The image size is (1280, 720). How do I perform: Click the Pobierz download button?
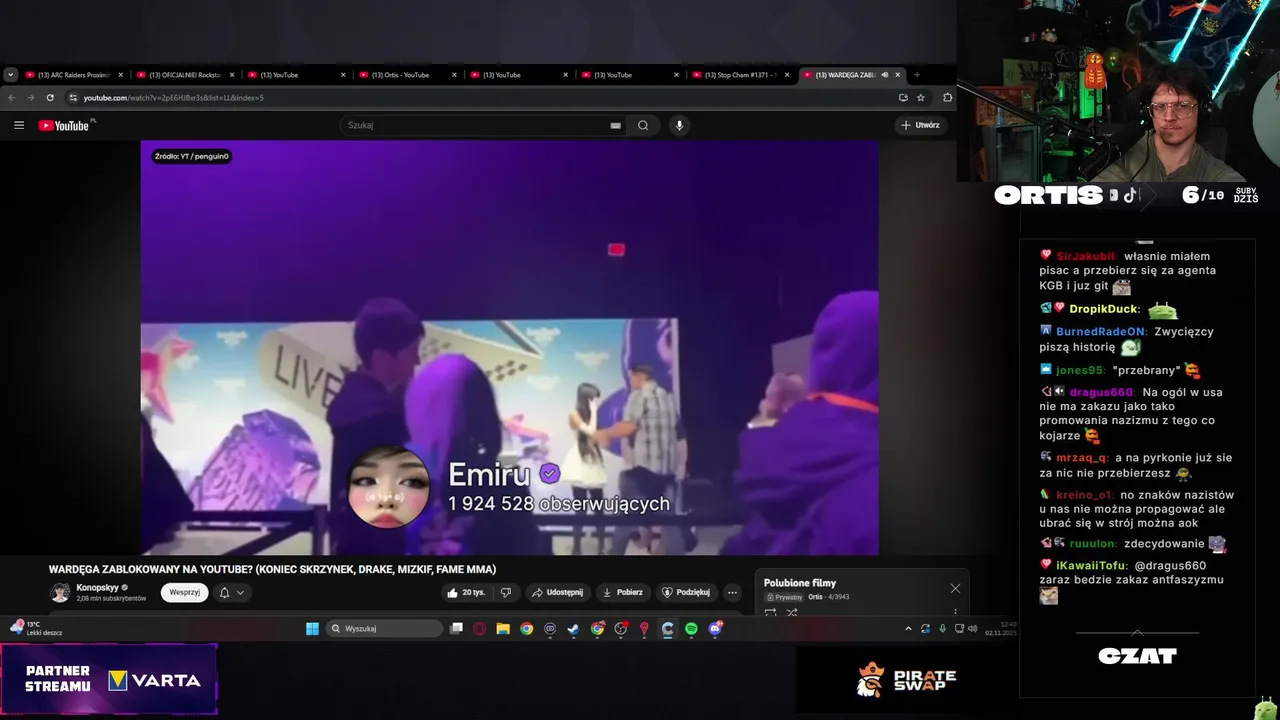622,592
